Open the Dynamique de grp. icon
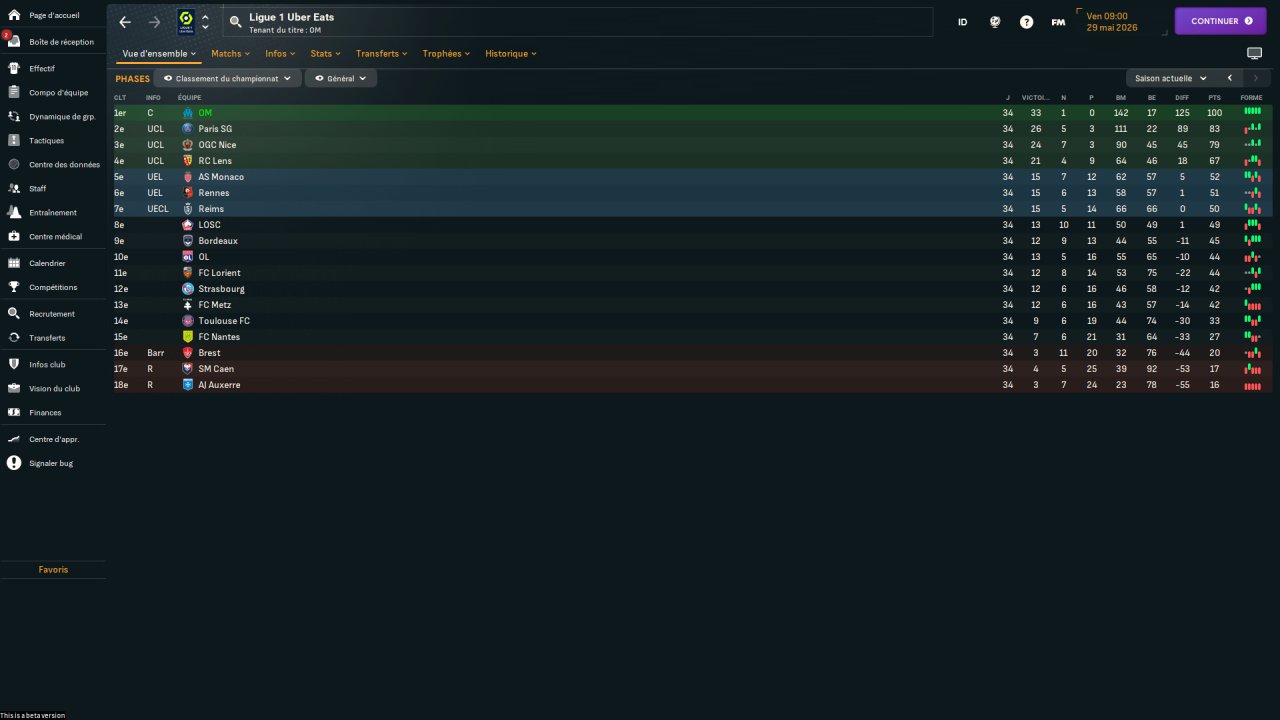 coord(14,117)
